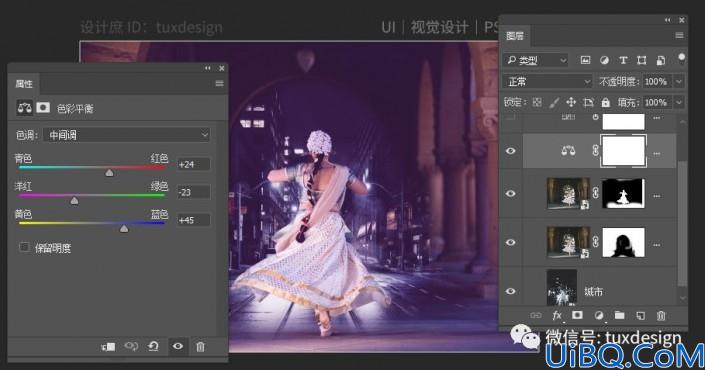Click the magenta-green slider handle

tap(75, 201)
